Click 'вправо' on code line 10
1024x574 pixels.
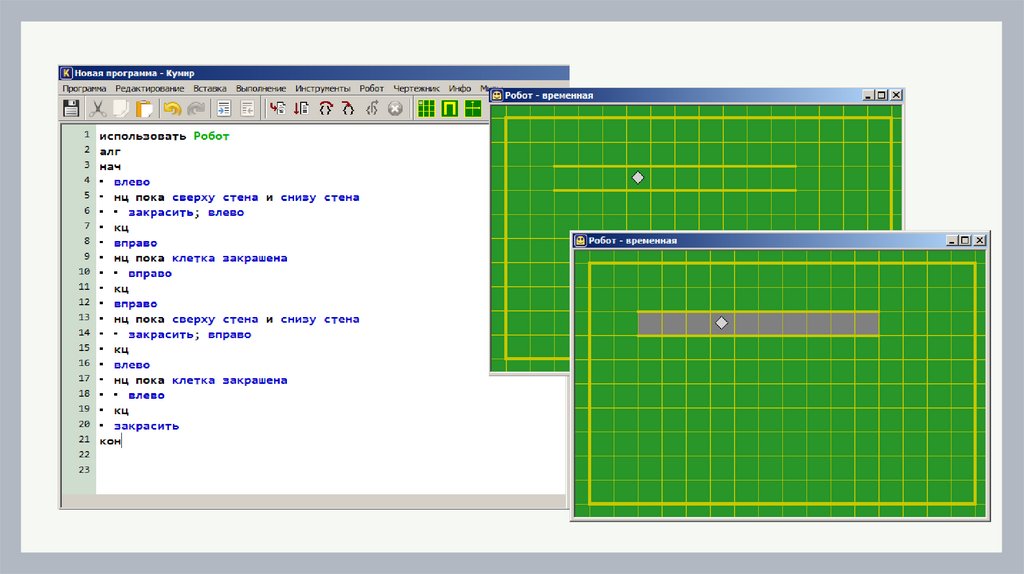click(x=150, y=274)
